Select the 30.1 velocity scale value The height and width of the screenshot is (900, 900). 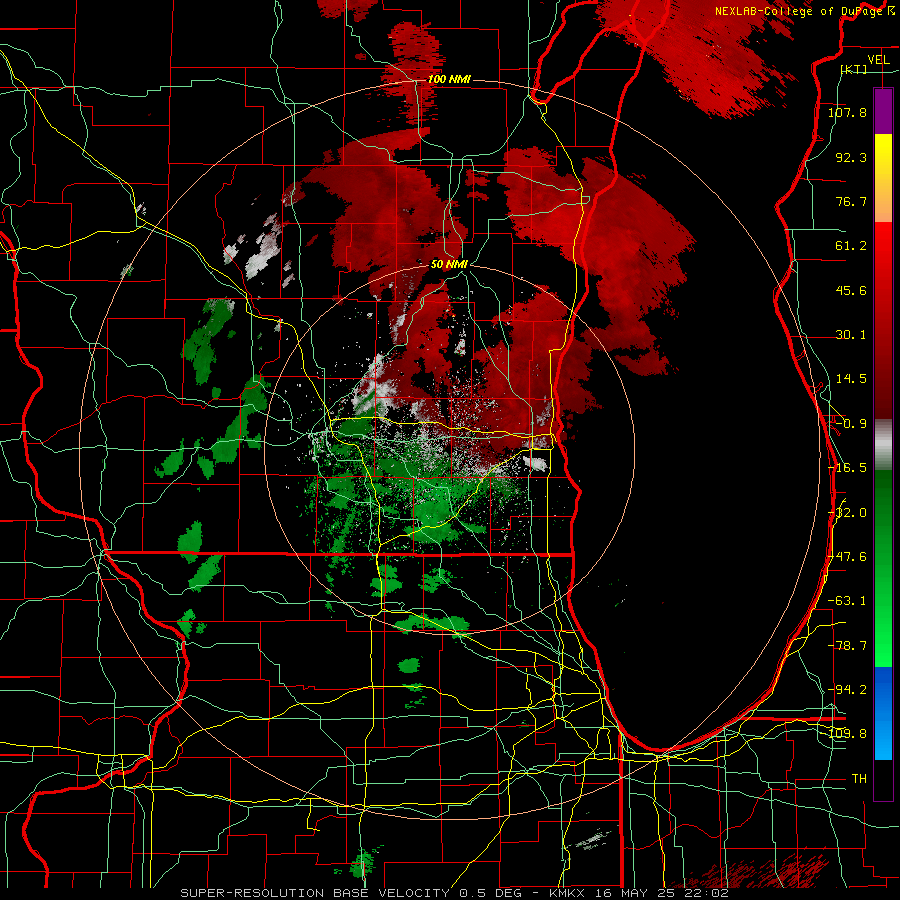click(x=851, y=335)
